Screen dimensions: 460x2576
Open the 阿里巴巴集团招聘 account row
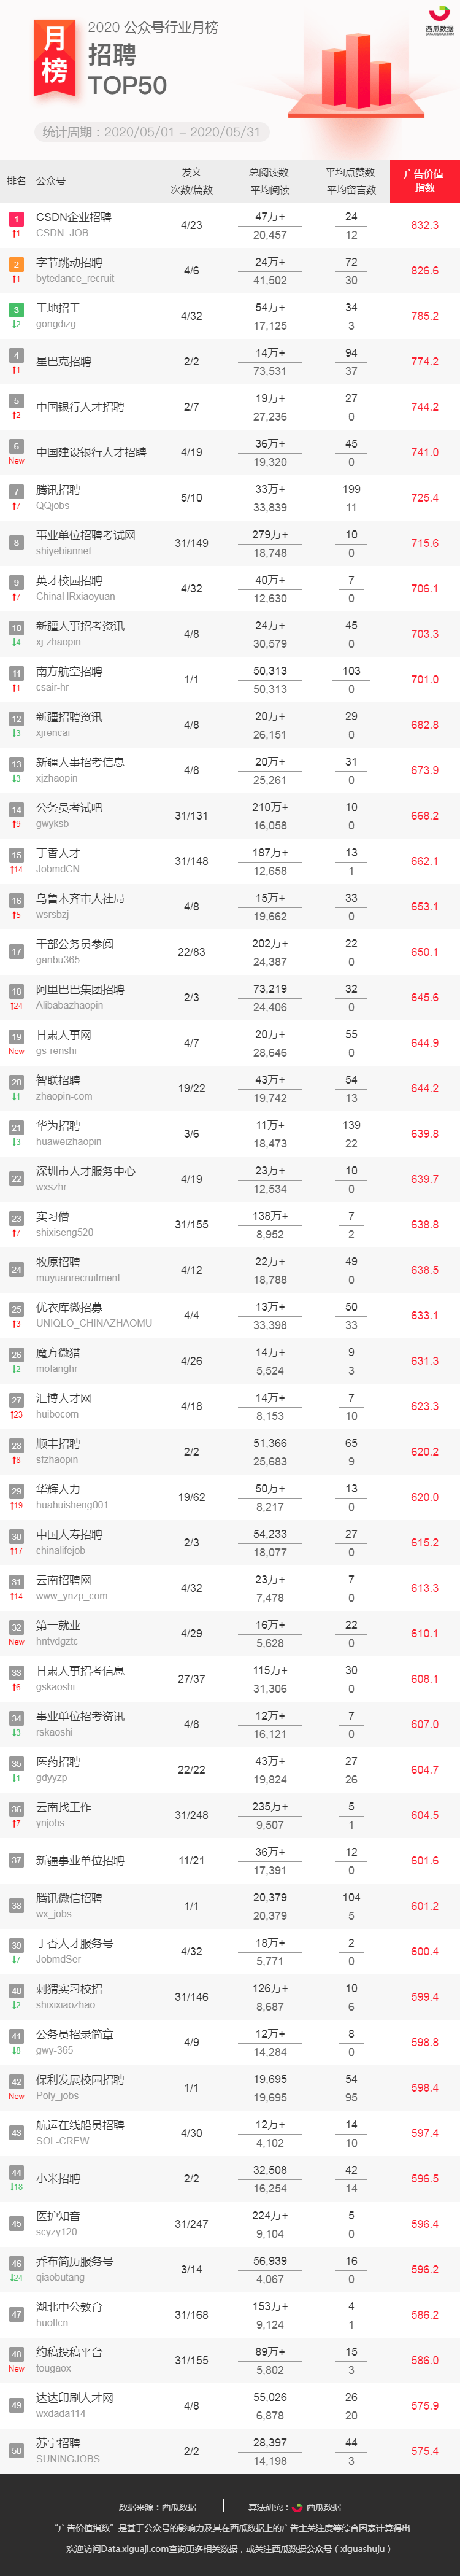coord(230,998)
